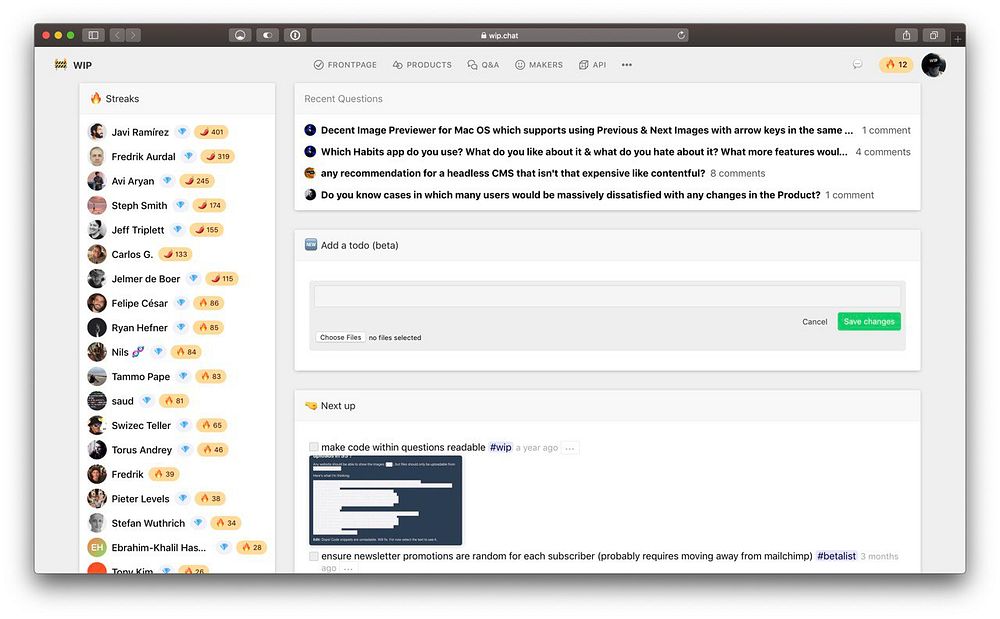Viewport: 1000px width, 619px height.
Task: Open Torus Andrey in the streaks list
Action: [142, 450]
